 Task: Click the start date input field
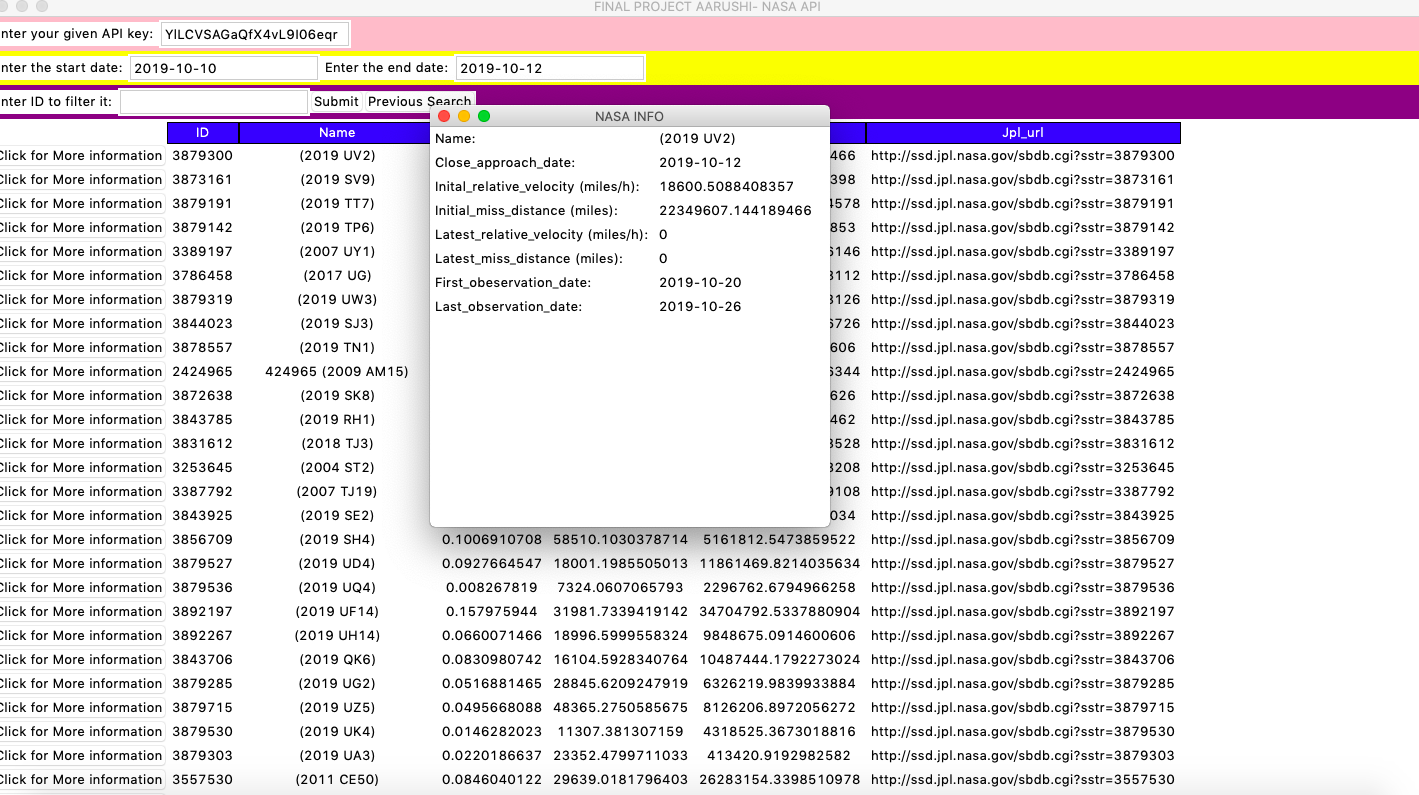pyautogui.click(x=224, y=68)
